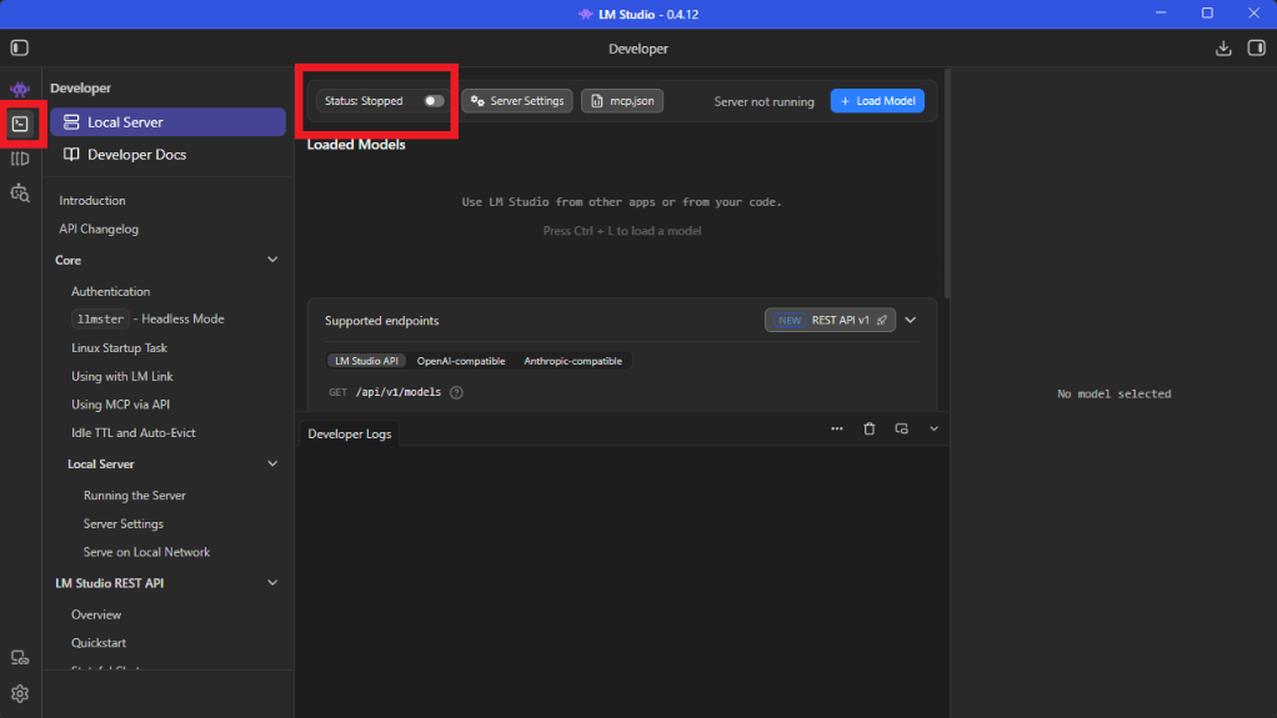The height and width of the screenshot is (718, 1277).
Task: Switch to the Anthropic-compatible tab
Action: pos(573,361)
